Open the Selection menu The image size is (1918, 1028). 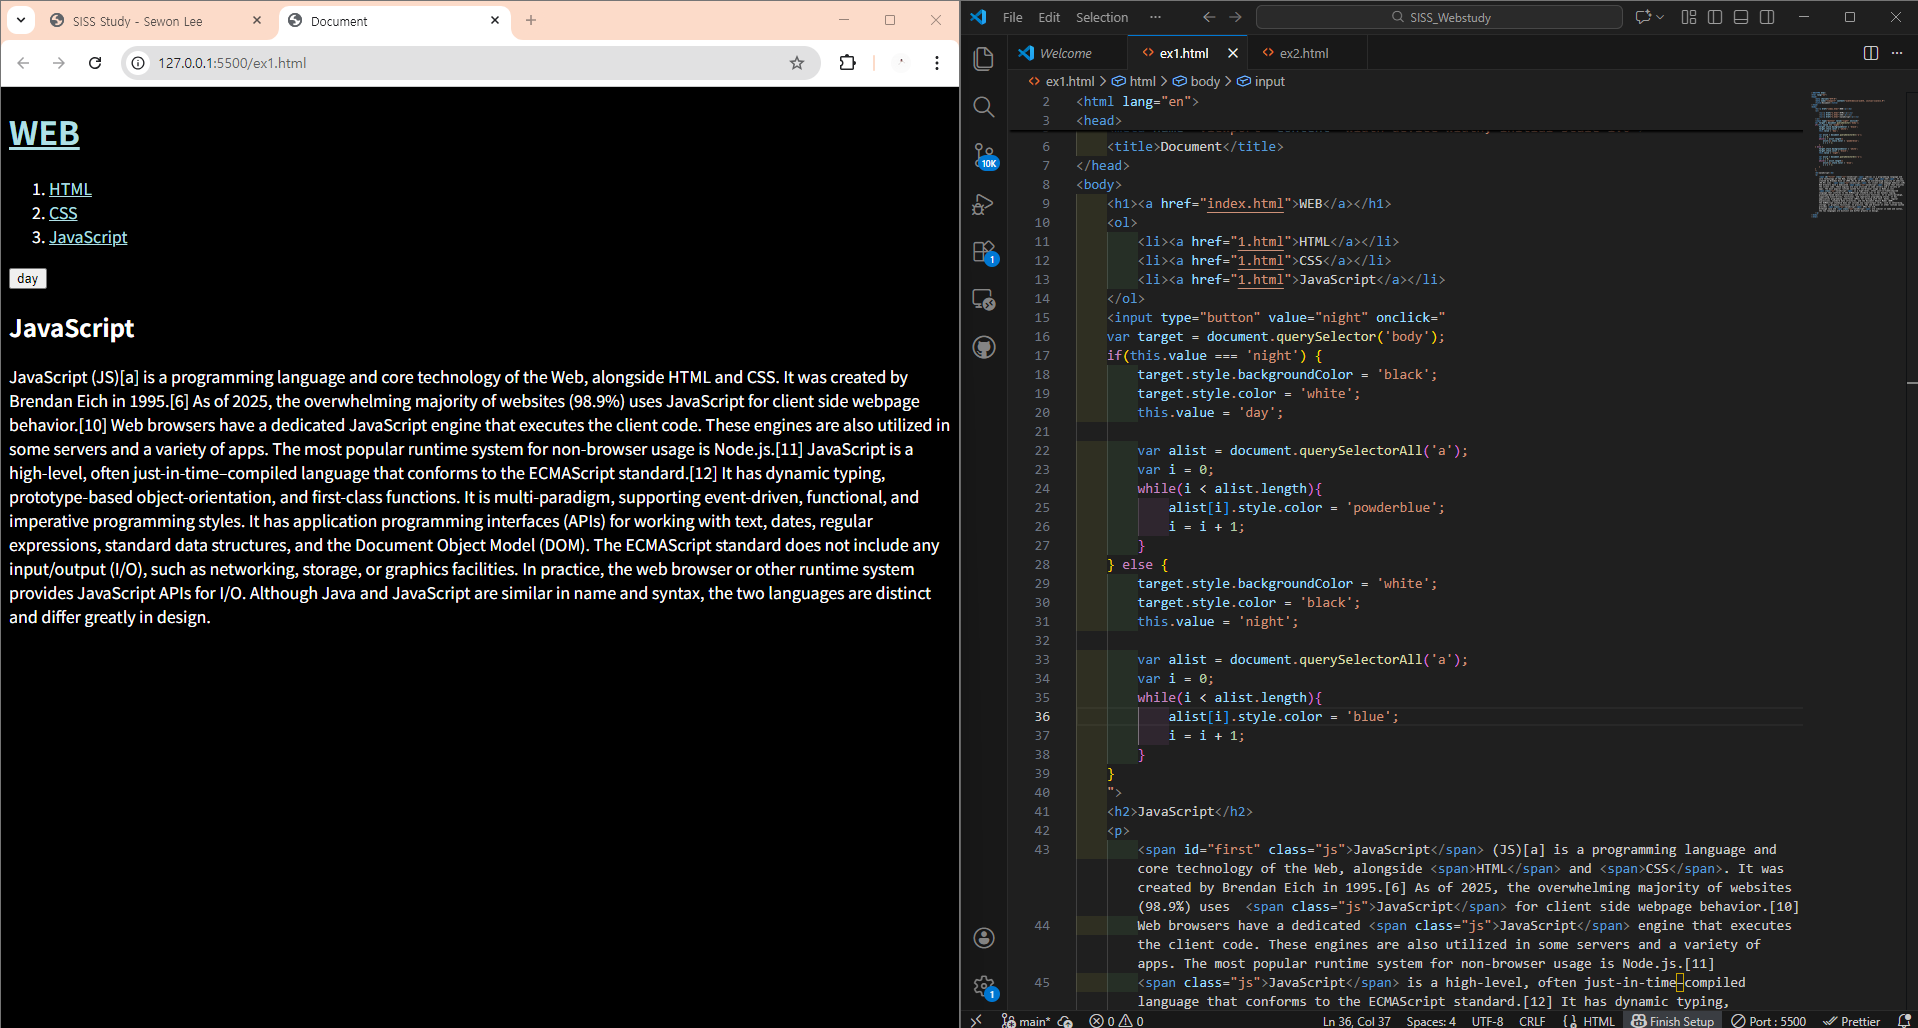tap(1101, 17)
